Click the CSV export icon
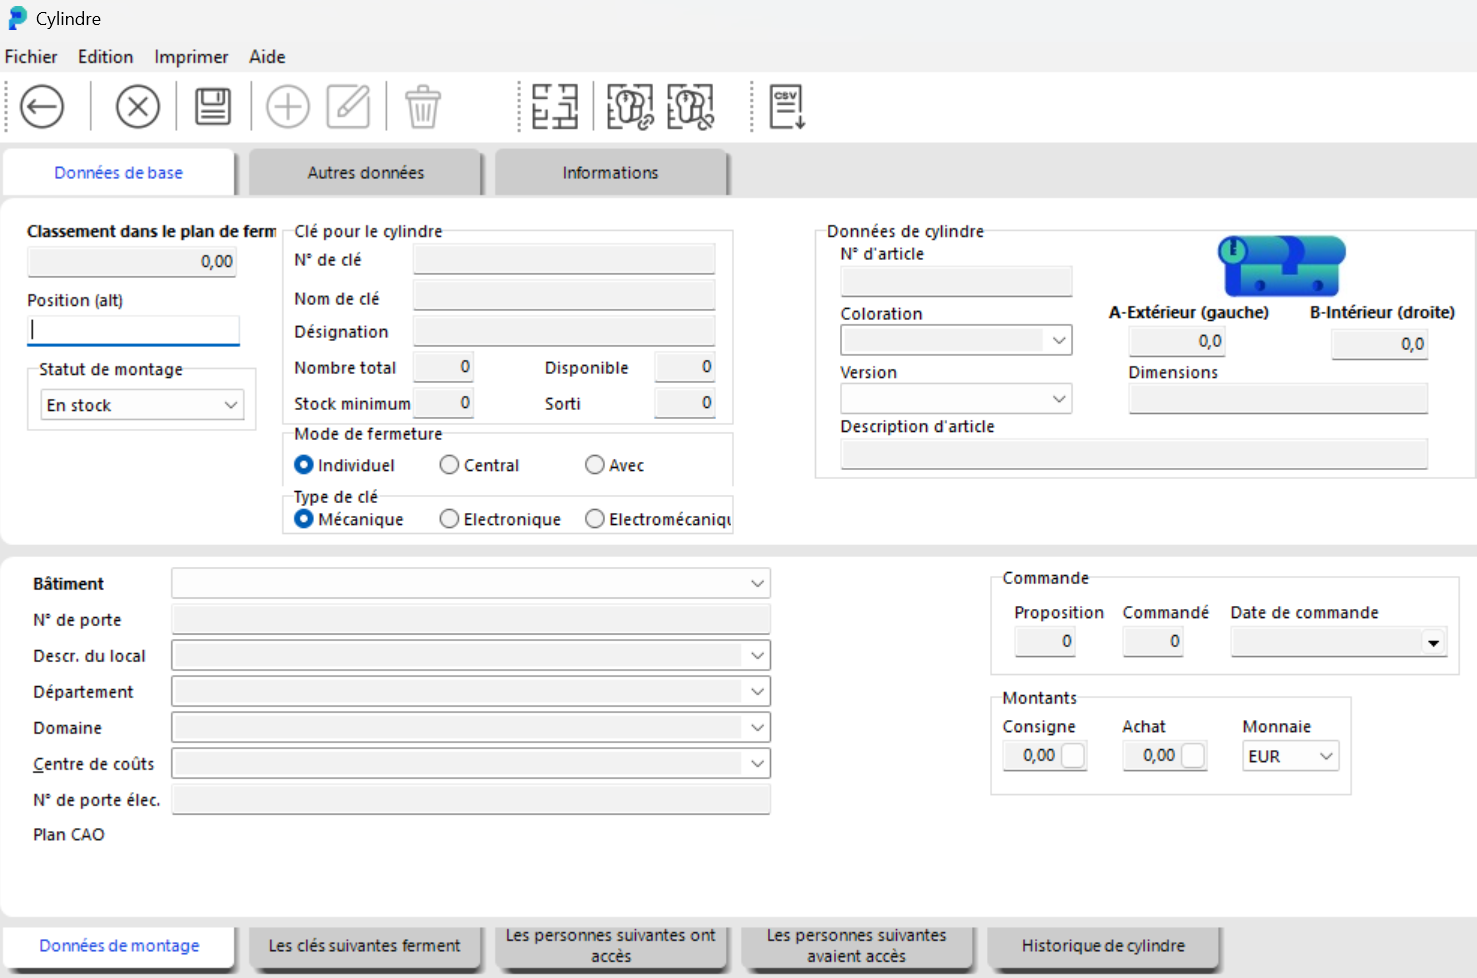 [787, 107]
